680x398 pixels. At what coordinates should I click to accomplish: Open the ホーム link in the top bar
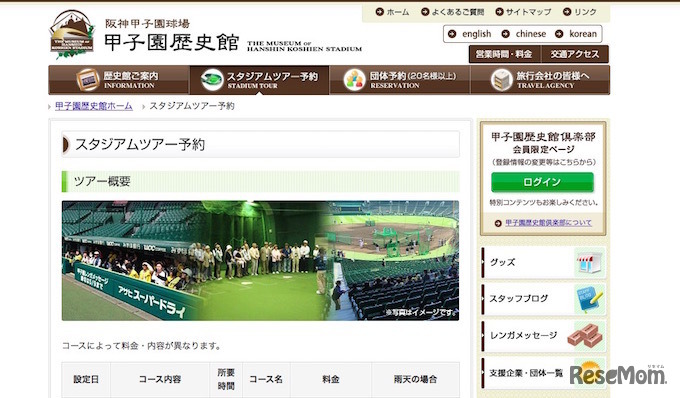coord(397,12)
